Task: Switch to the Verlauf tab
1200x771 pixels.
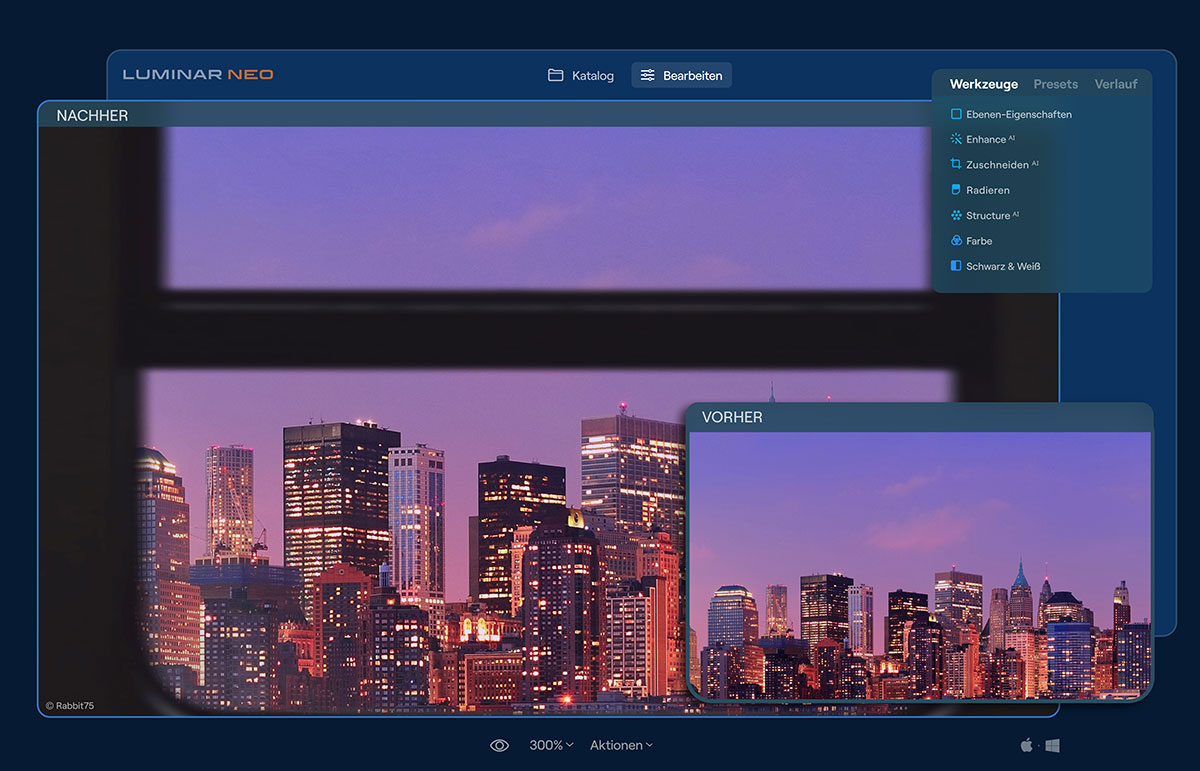Action: [x=1116, y=84]
